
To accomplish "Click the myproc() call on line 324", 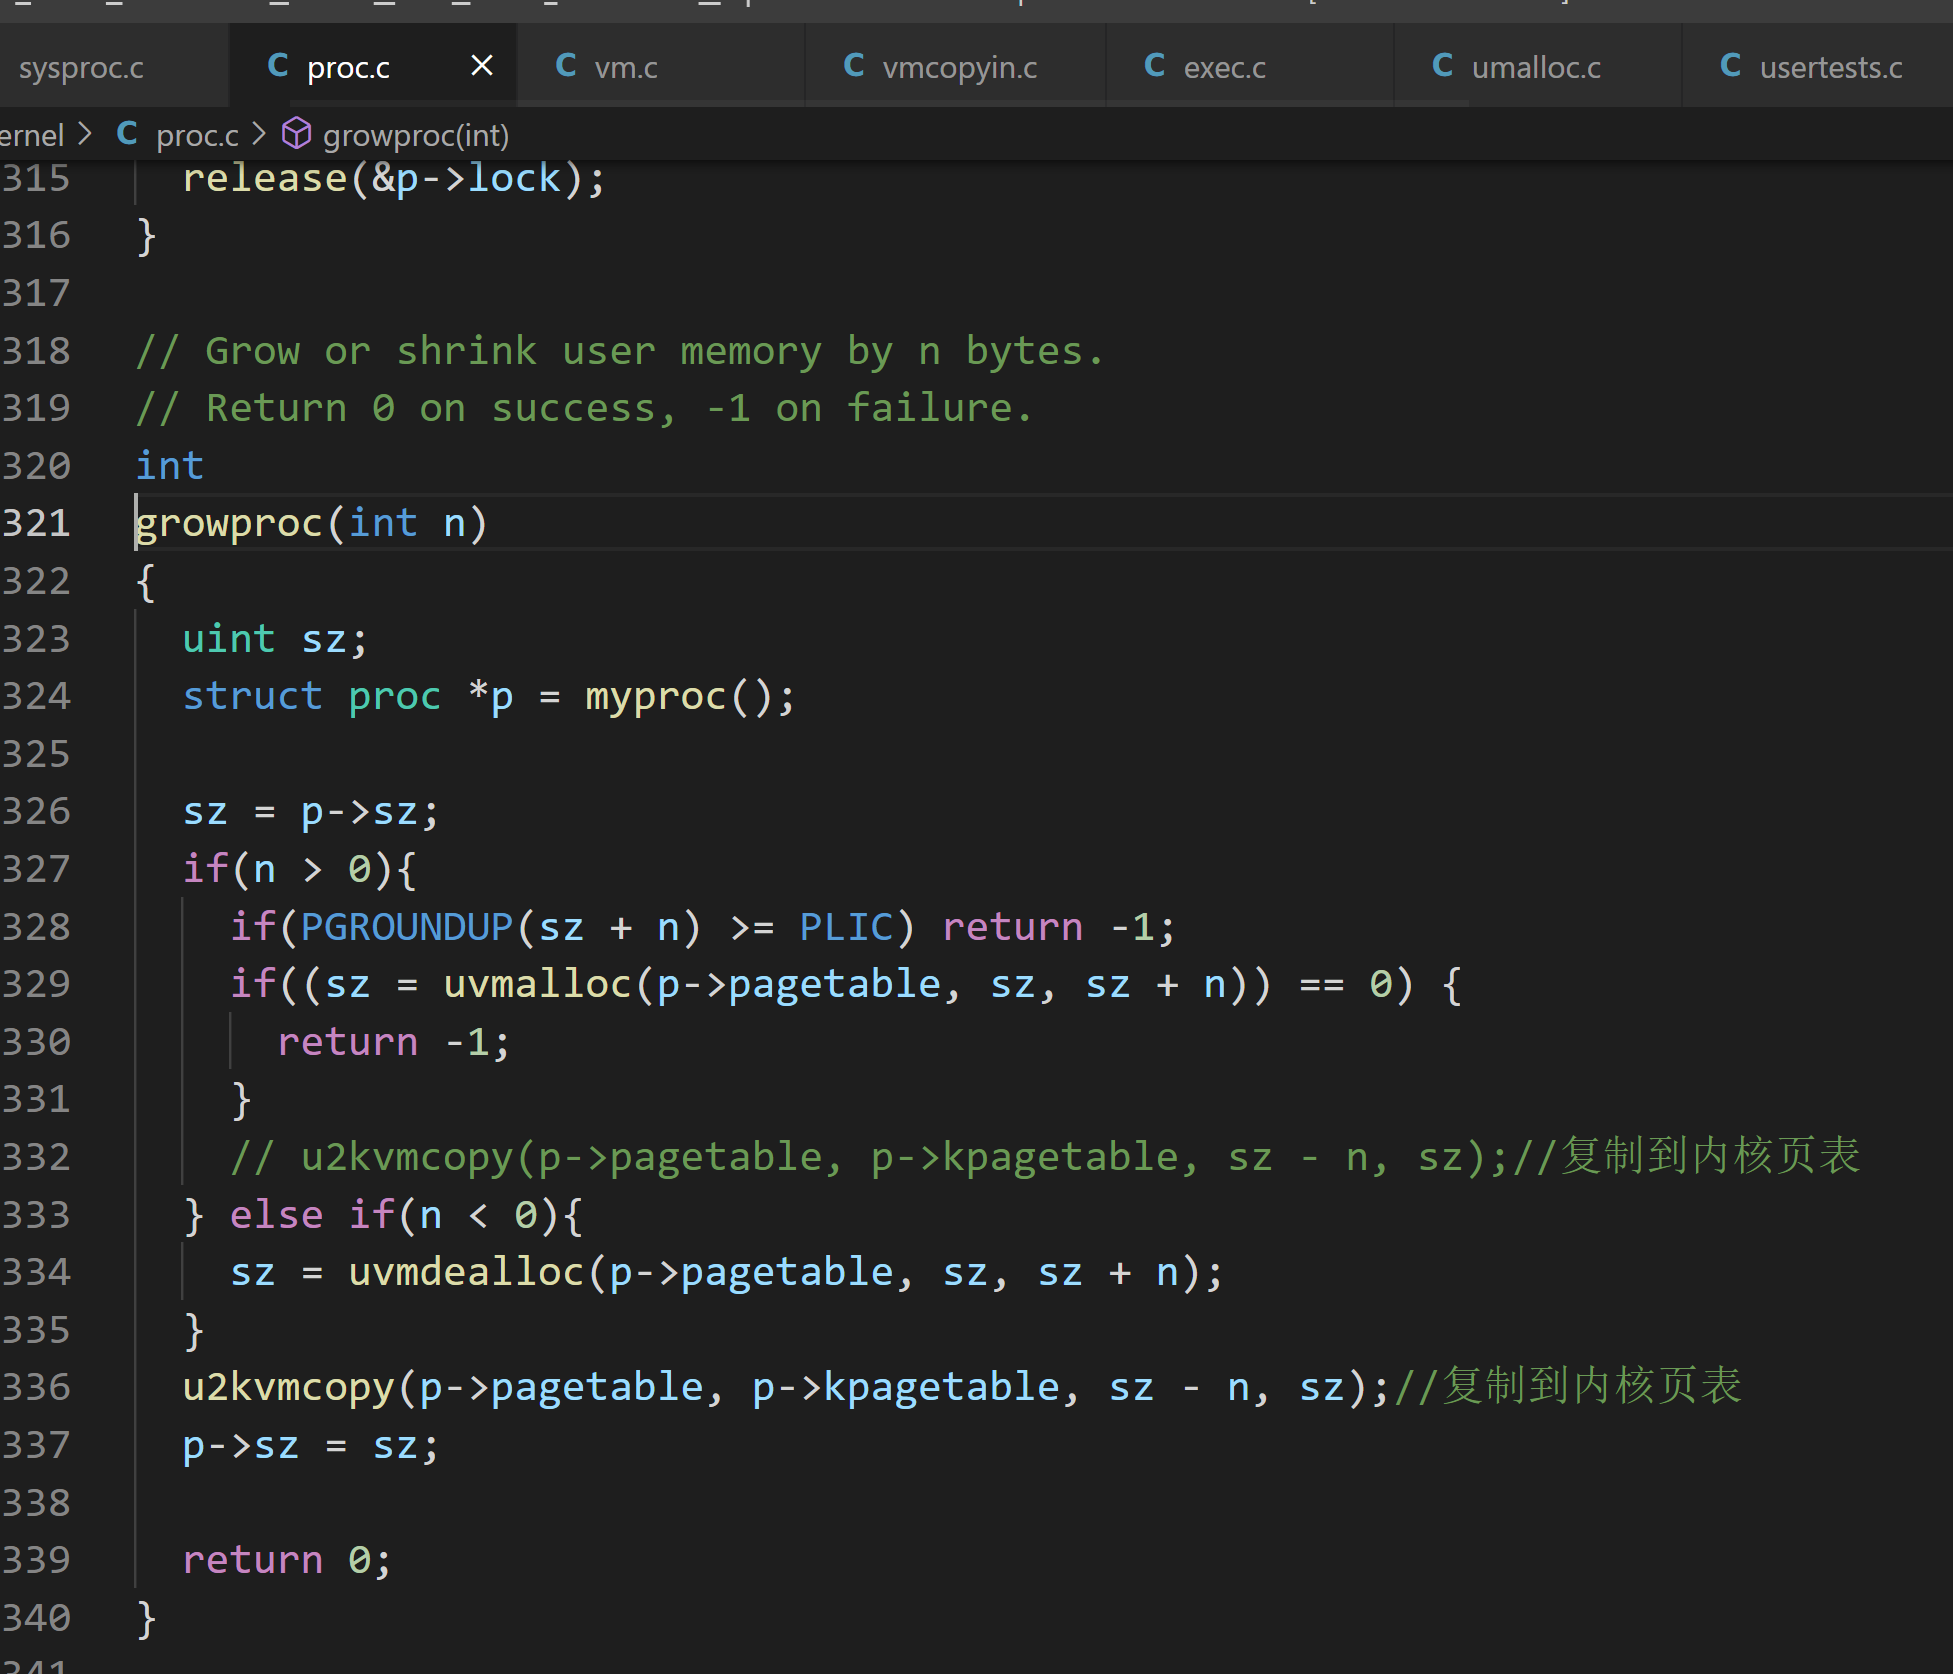I will [x=655, y=696].
